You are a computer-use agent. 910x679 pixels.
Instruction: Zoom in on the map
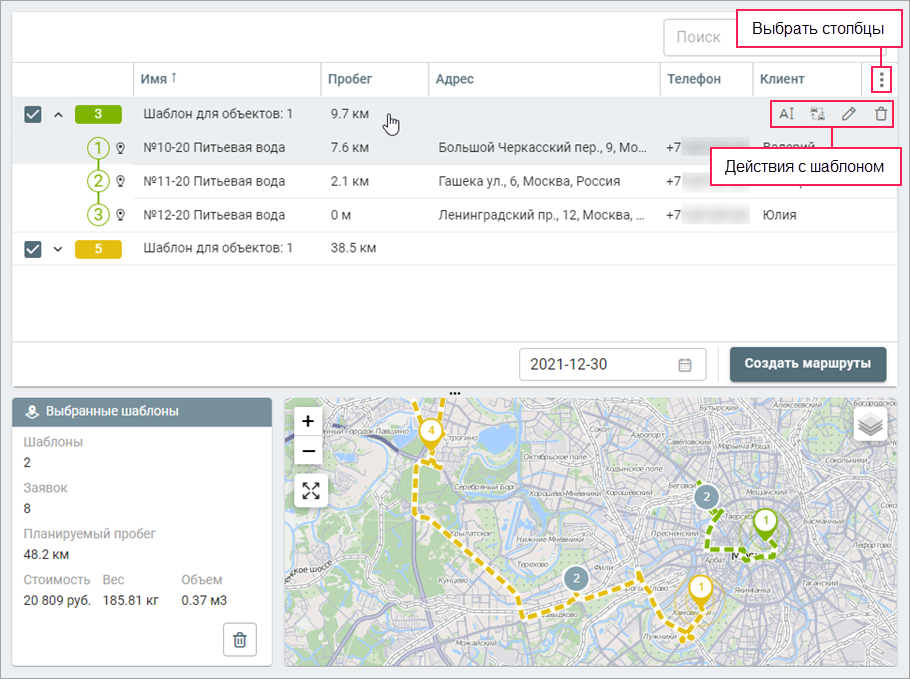click(309, 421)
